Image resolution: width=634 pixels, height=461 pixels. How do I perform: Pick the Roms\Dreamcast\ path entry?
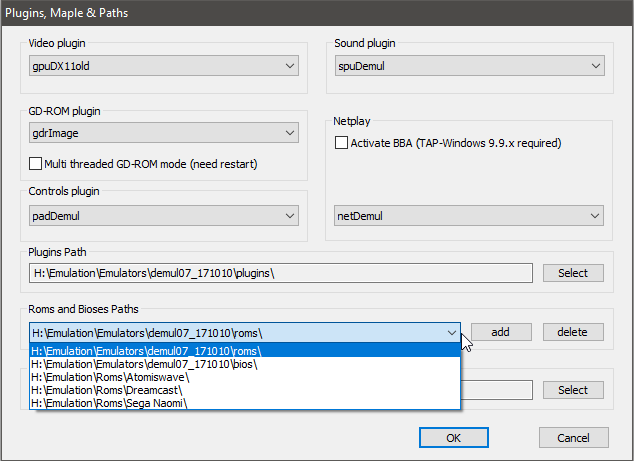click(x=245, y=390)
